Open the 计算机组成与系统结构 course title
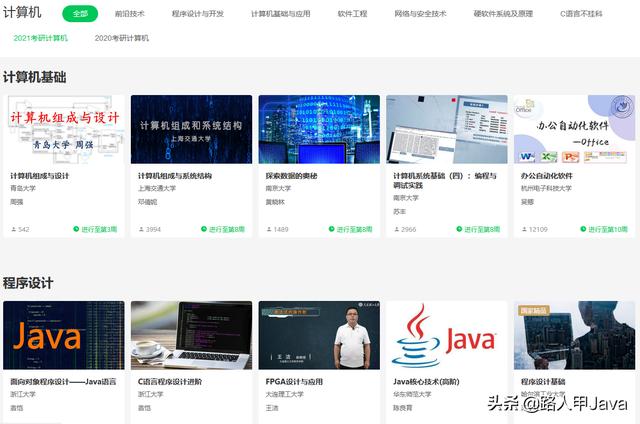This screenshot has width=640, height=424. click(x=175, y=176)
